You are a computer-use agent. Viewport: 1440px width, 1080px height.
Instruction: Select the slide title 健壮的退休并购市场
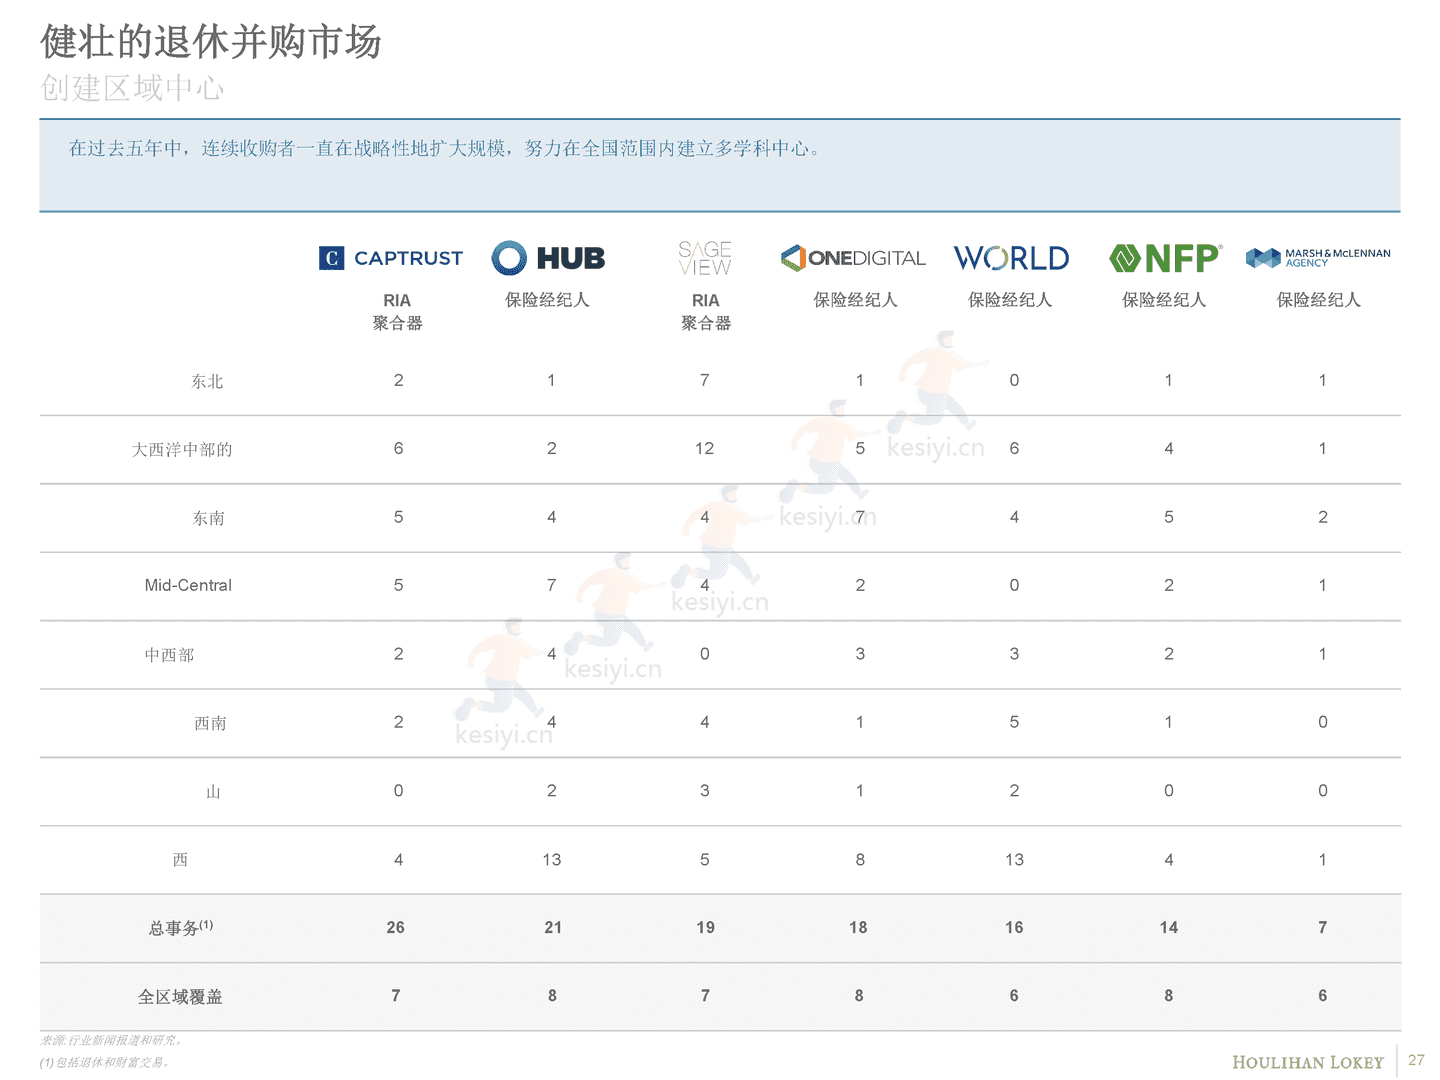tap(211, 42)
